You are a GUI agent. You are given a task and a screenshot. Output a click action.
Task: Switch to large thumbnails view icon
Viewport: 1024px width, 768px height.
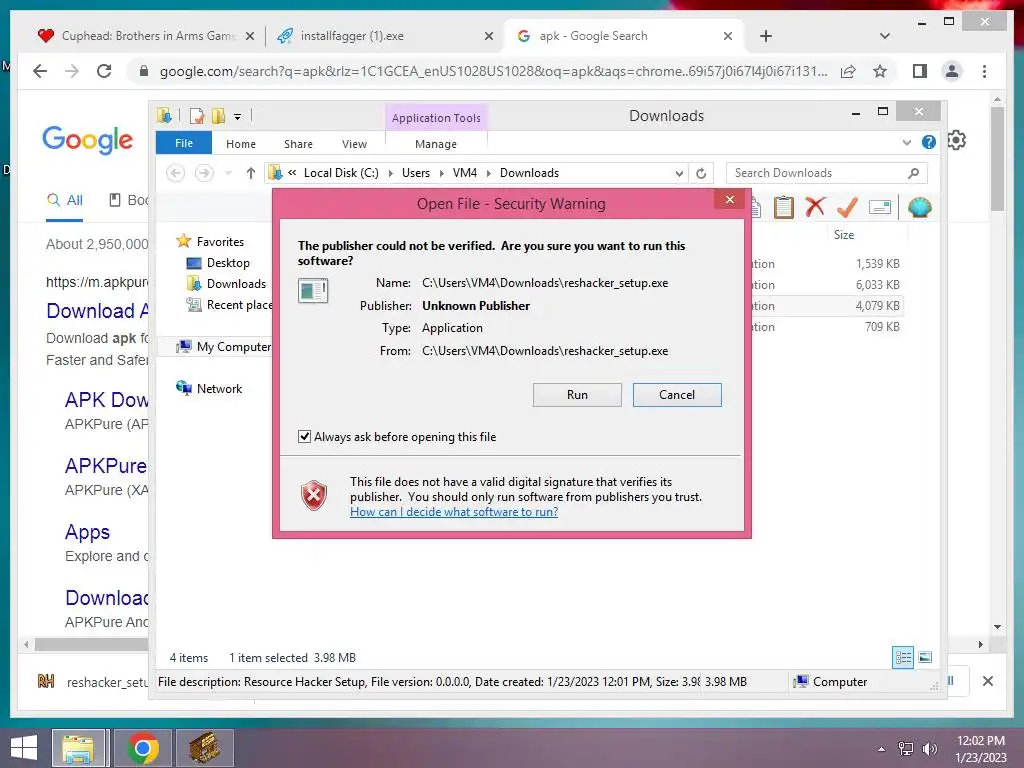pos(925,657)
